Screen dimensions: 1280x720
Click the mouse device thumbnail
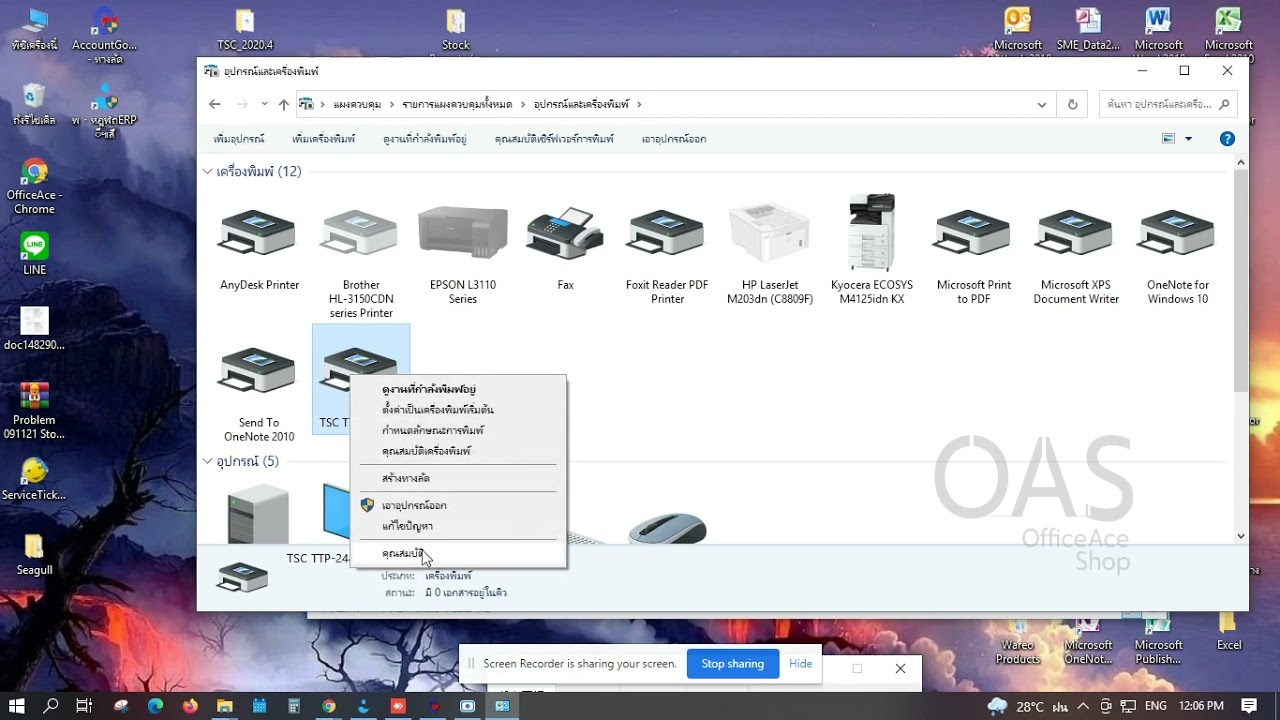coord(667,528)
